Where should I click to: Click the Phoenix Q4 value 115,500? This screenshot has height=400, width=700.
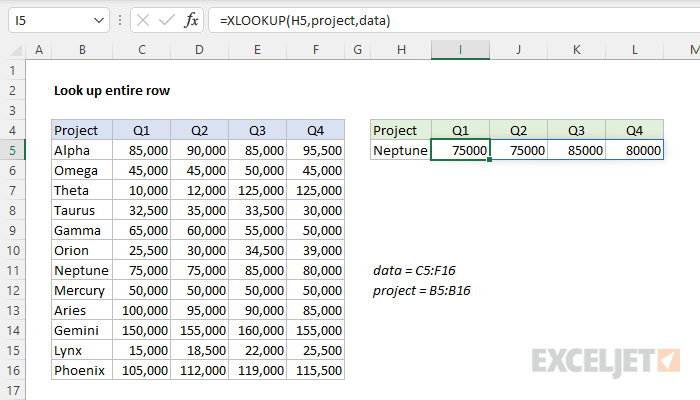316,371
